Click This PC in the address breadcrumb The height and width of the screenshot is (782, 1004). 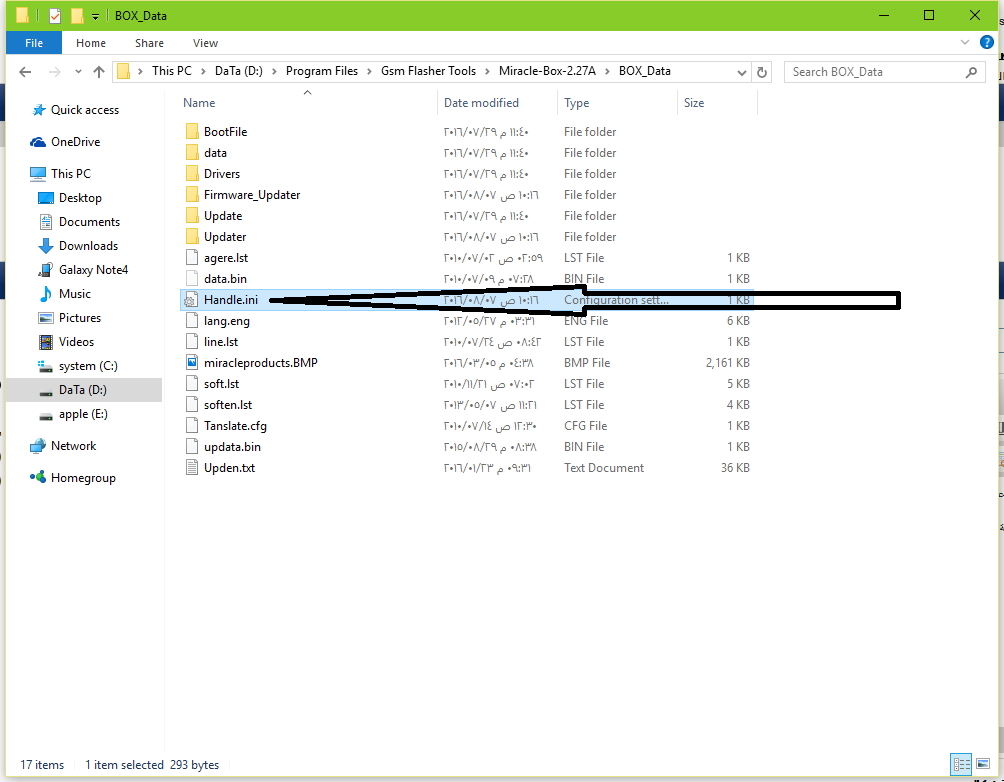tap(172, 71)
